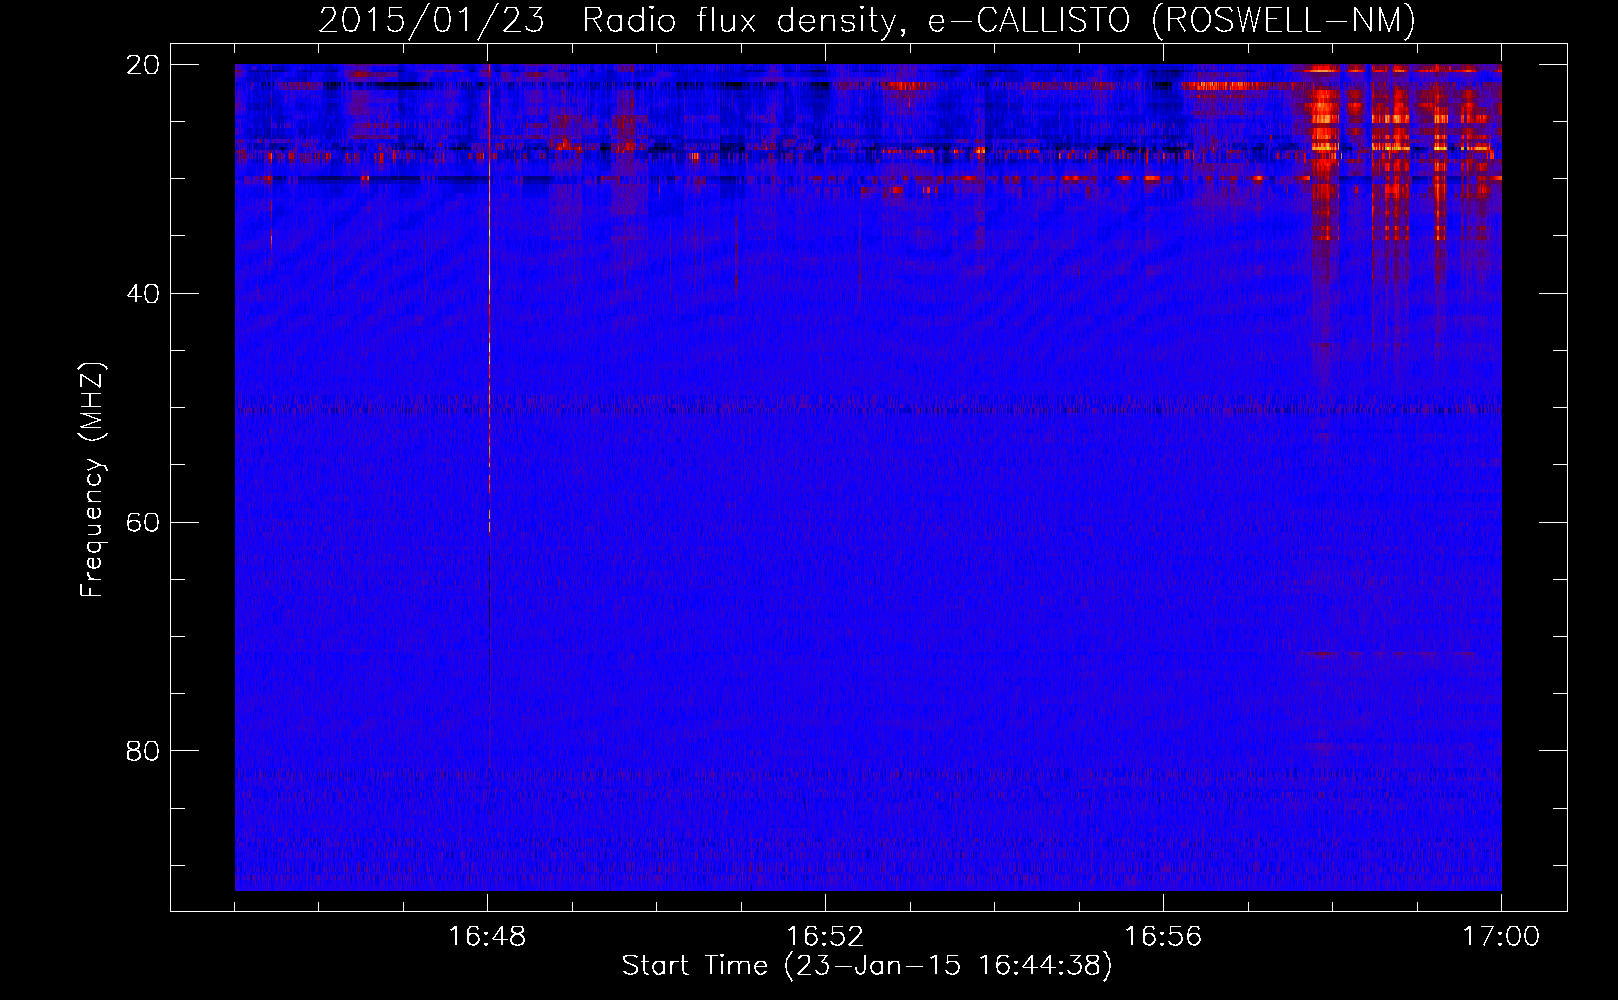Click the 'Frequency (MHZ)' axis label

91,479
